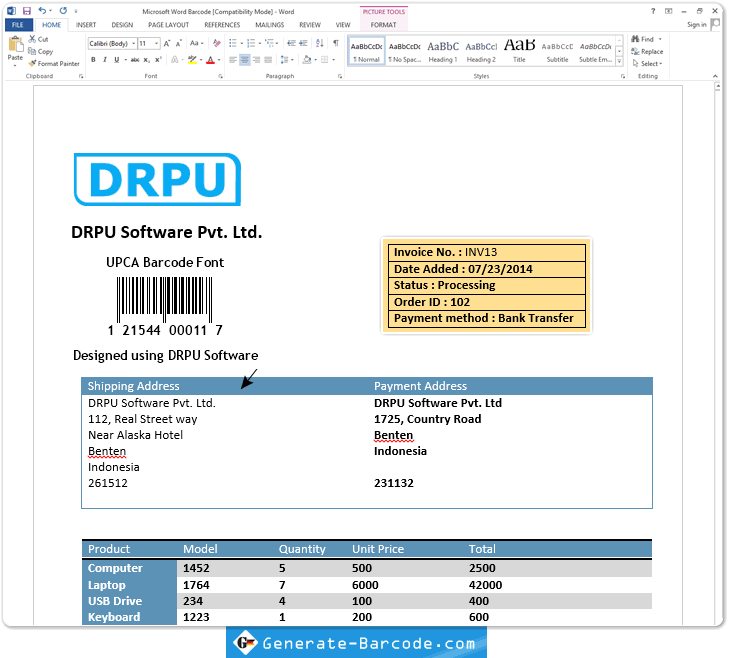Image resolution: width=729 pixels, height=658 pixels.
Task: Expand the Styles gallery
Action: pos(619,61)
